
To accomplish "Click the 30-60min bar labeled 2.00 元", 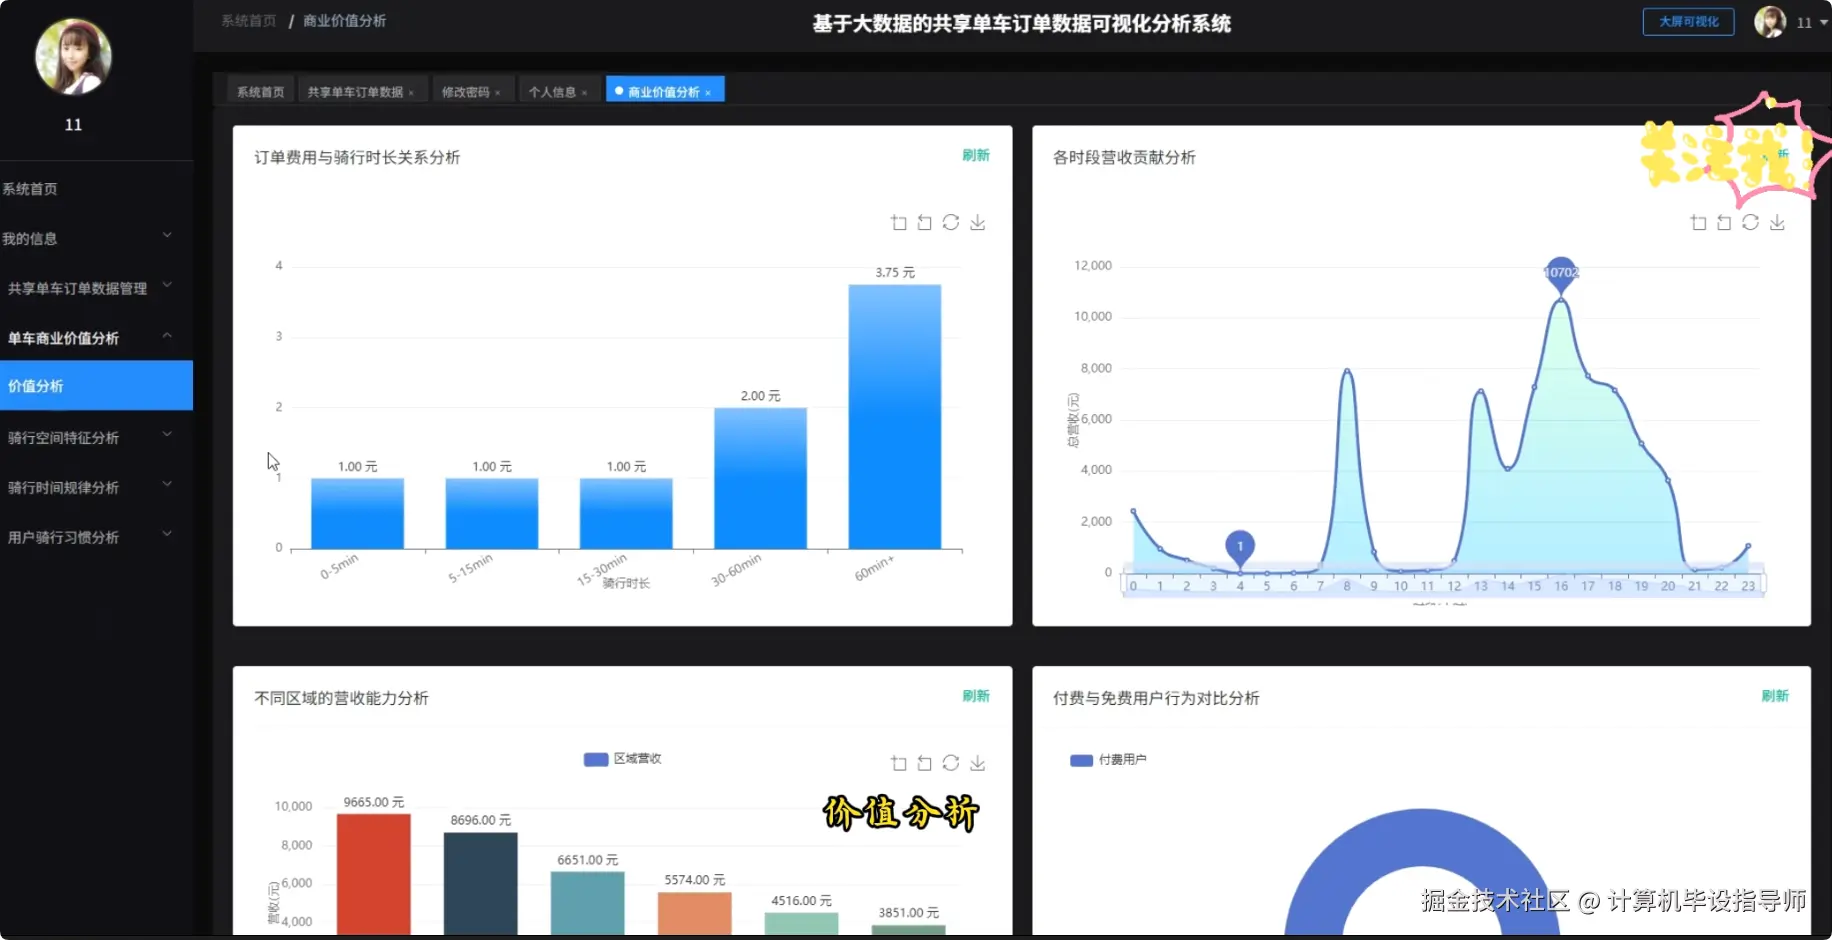I will (760, 478).
